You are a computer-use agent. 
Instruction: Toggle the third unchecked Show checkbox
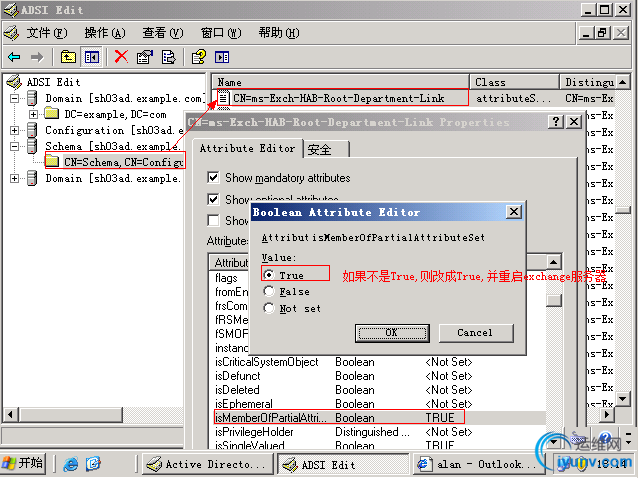click(x=213, y=220)
